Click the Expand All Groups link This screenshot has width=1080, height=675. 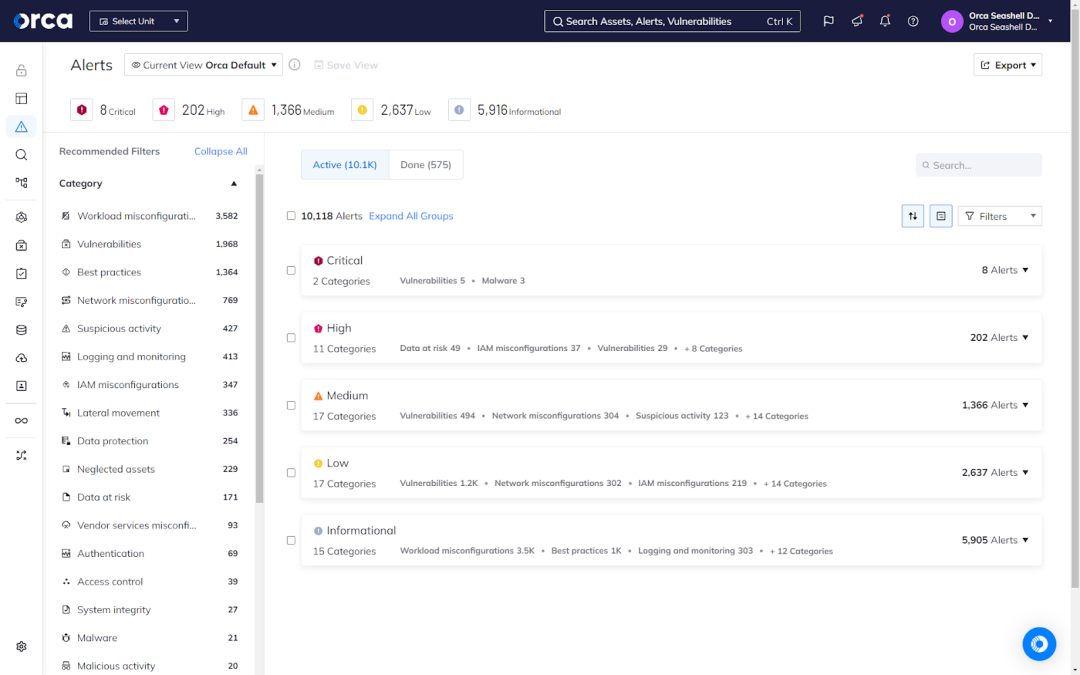(411, 216)
